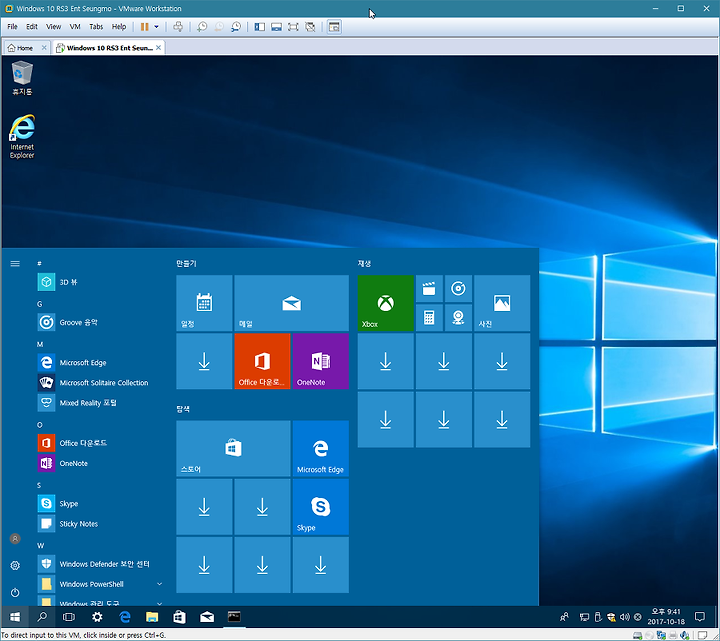Open the power options dropdown arrow

156,27
